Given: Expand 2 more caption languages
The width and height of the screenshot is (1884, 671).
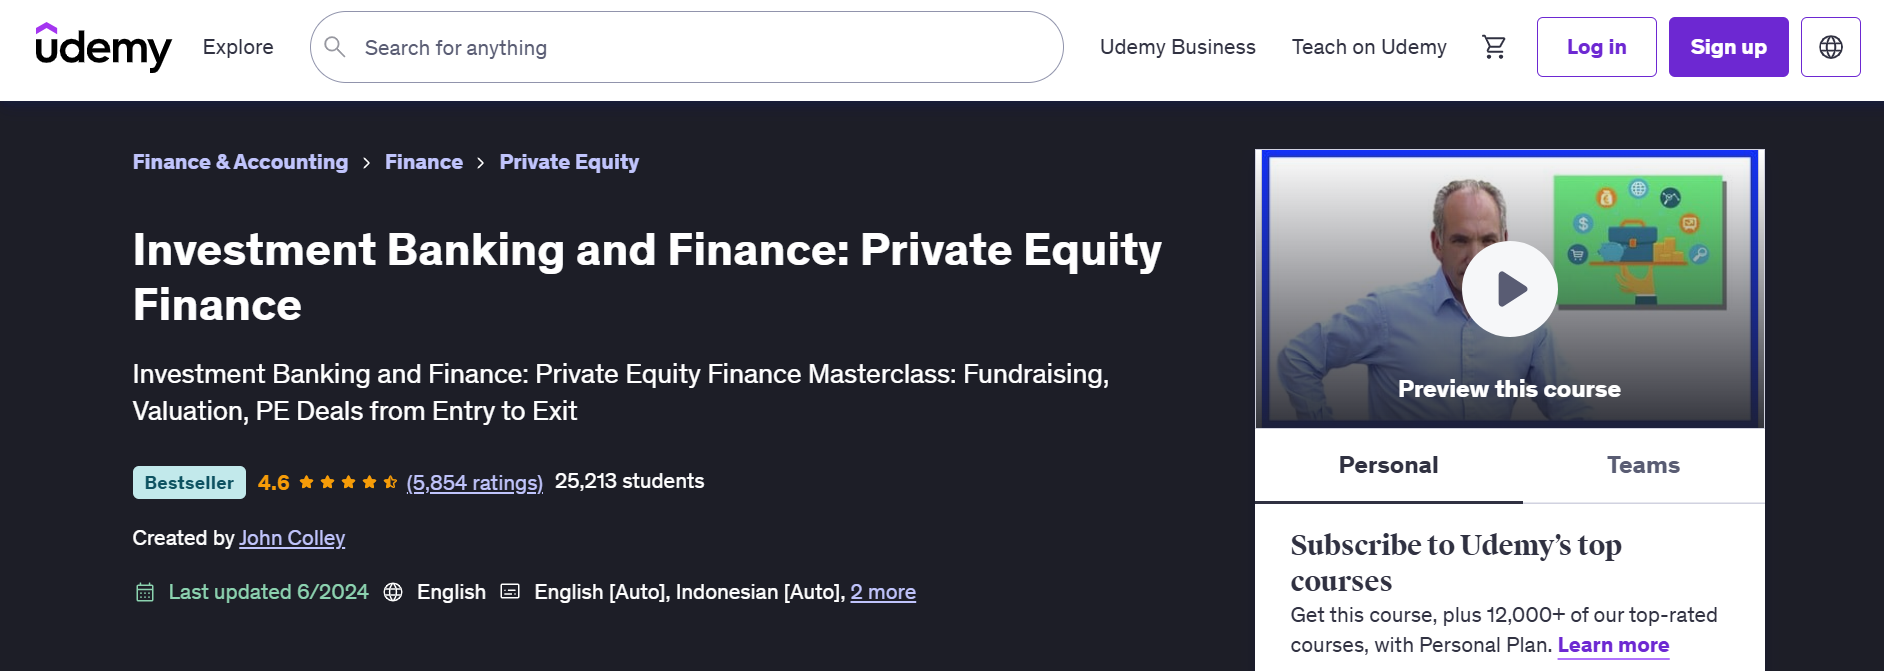Looking at the screenshot, I should [x=882, y=592].
